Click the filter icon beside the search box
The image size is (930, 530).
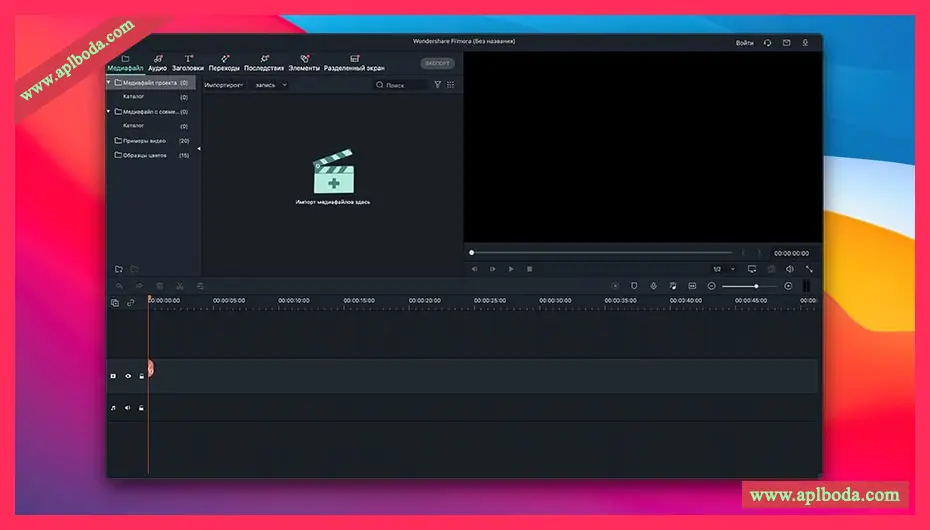tap(437, 85)
